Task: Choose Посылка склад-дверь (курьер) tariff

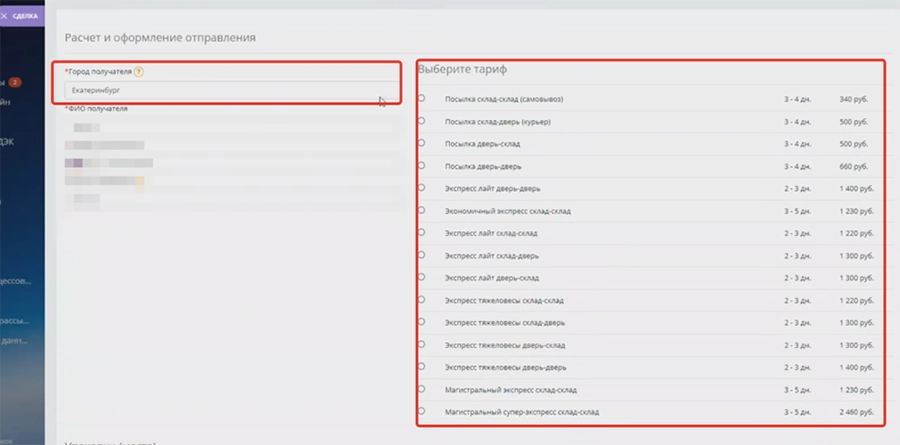Action: click(421, 121)
